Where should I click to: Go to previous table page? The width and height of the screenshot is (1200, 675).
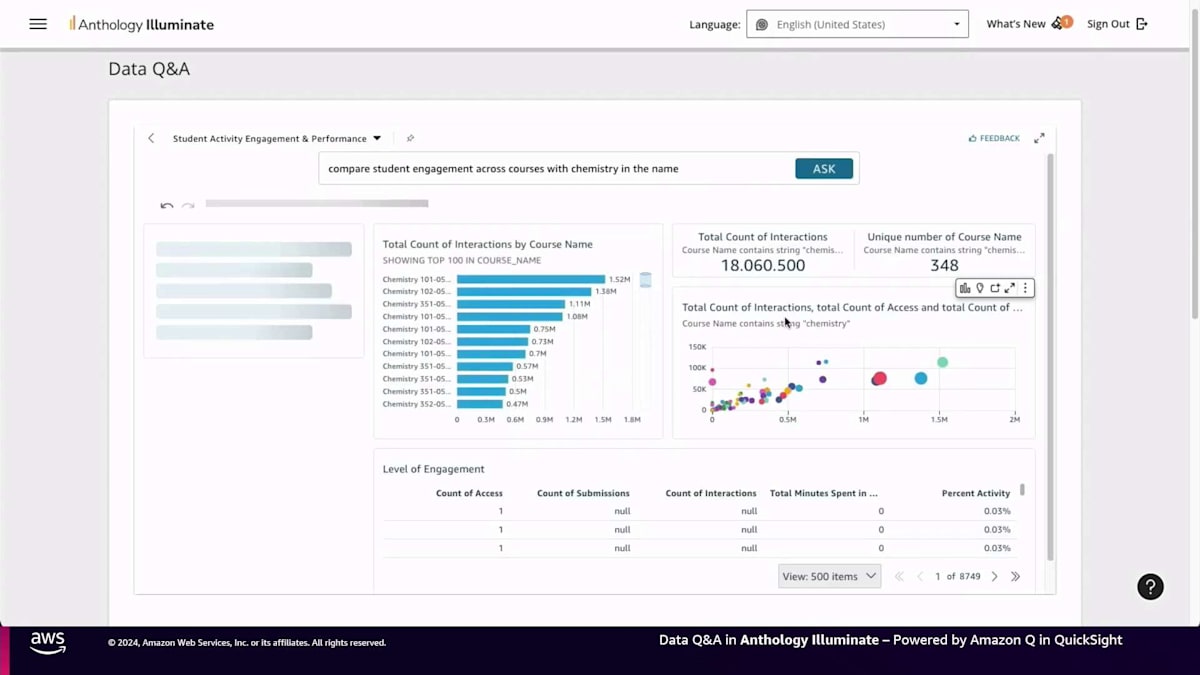tap(920, 577)
